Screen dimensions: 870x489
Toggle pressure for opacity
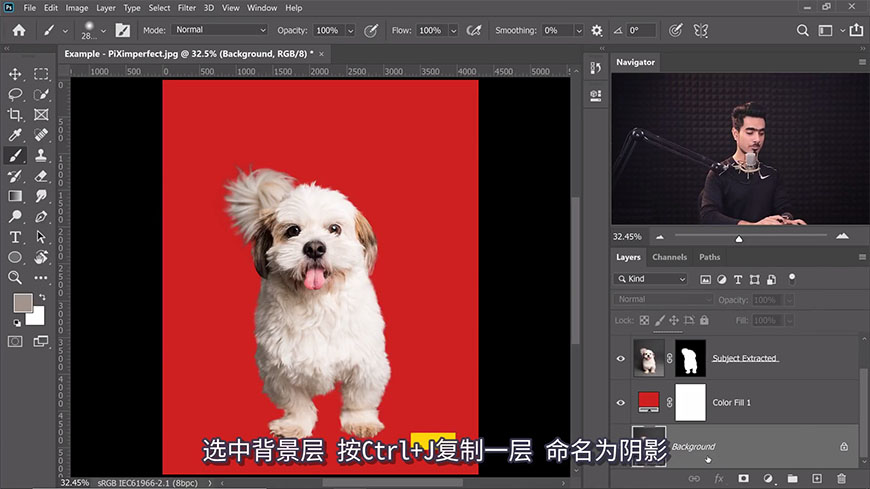(x=371, y=31)
